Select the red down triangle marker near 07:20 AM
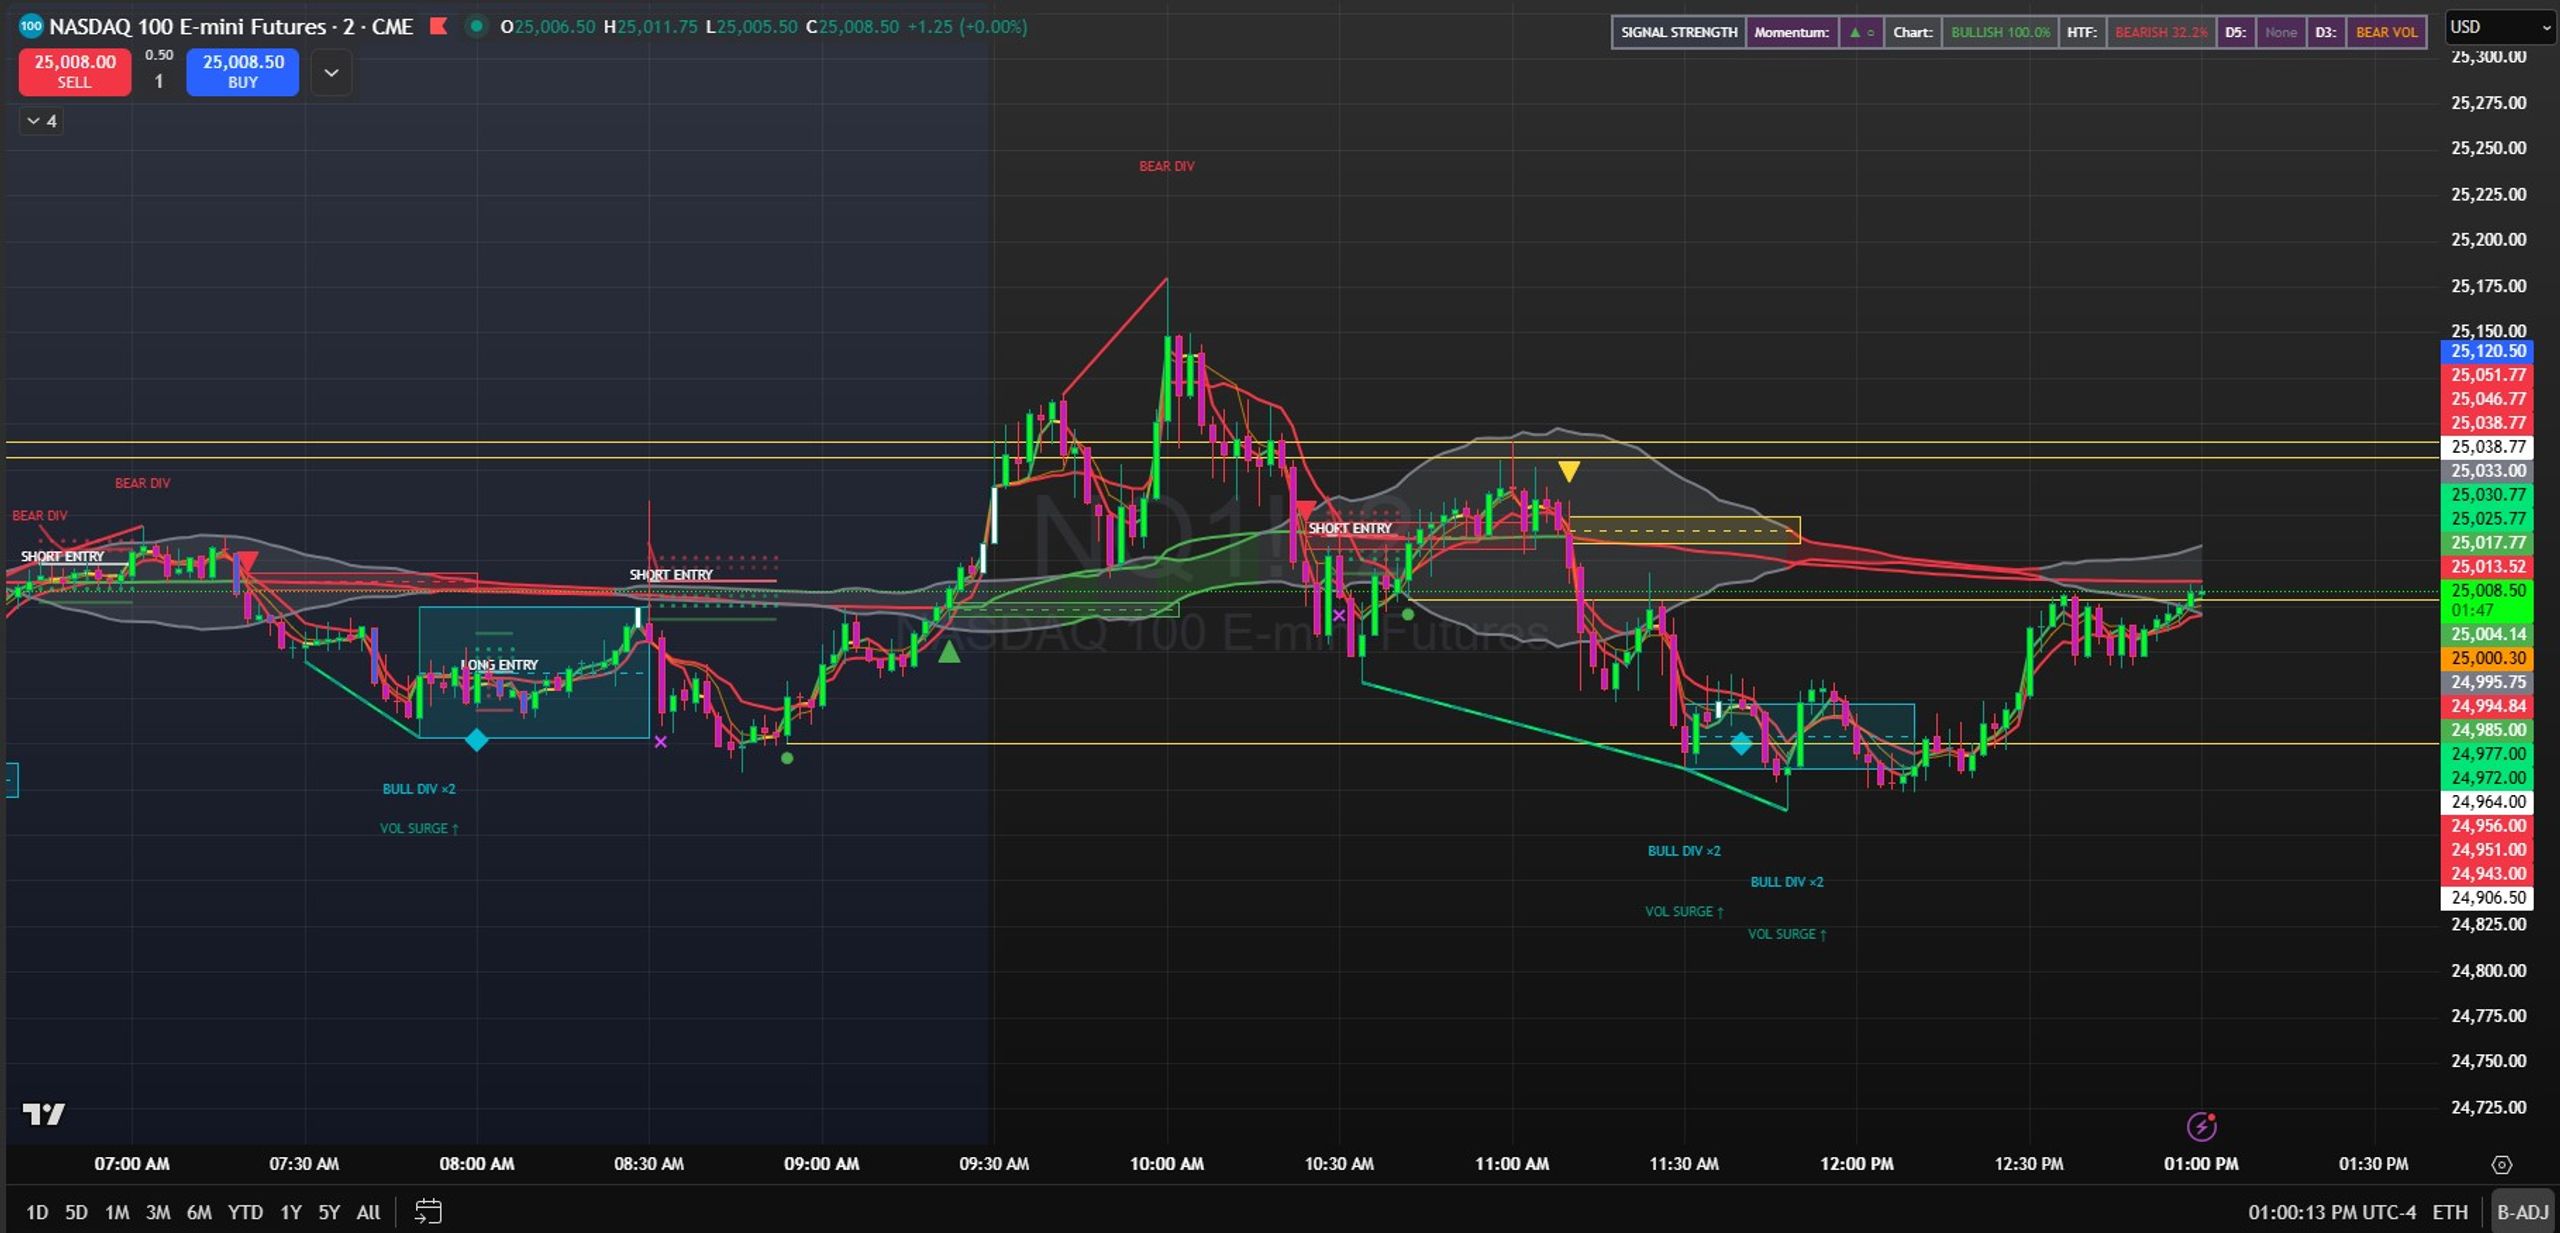 247,561
